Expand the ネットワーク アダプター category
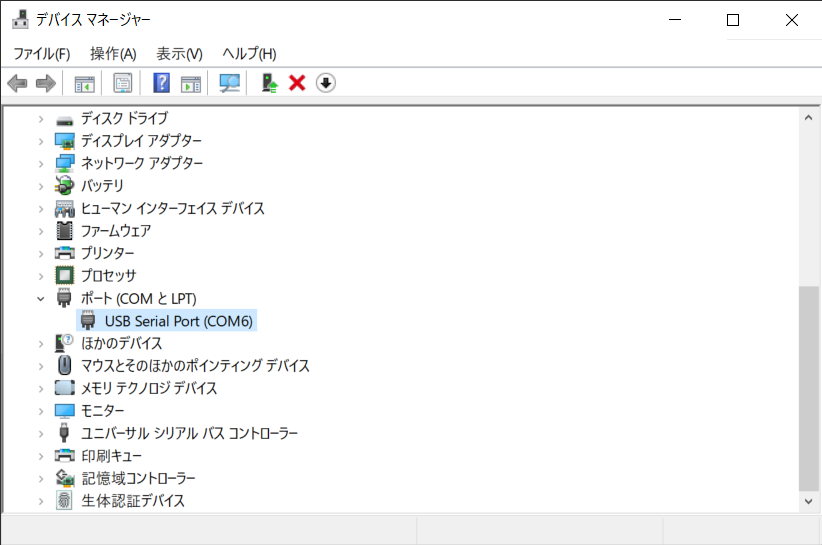The image size is (822, 545). pos(41,163)
